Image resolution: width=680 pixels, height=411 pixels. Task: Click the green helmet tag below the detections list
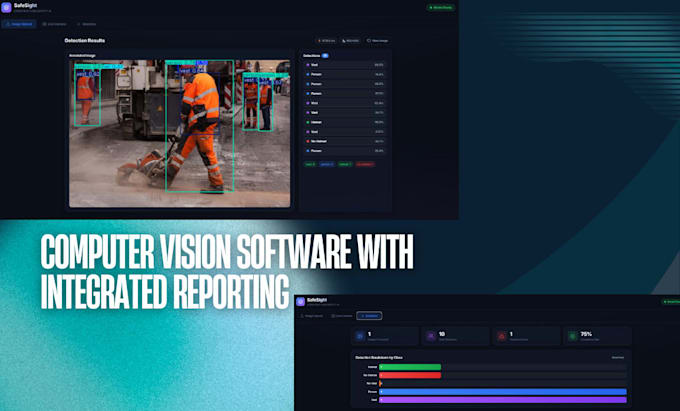(345, 164)
